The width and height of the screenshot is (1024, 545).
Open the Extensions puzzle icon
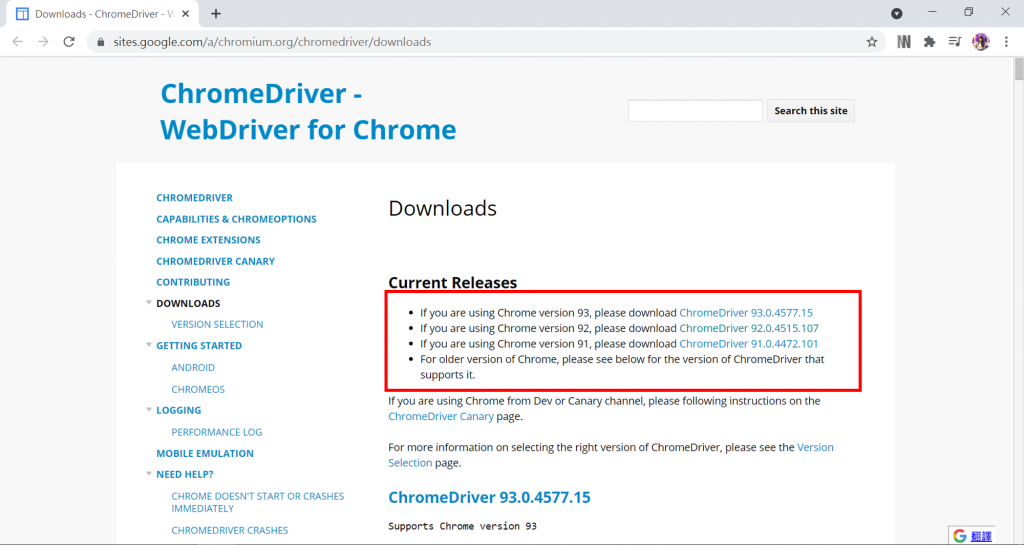click(929, 42)
